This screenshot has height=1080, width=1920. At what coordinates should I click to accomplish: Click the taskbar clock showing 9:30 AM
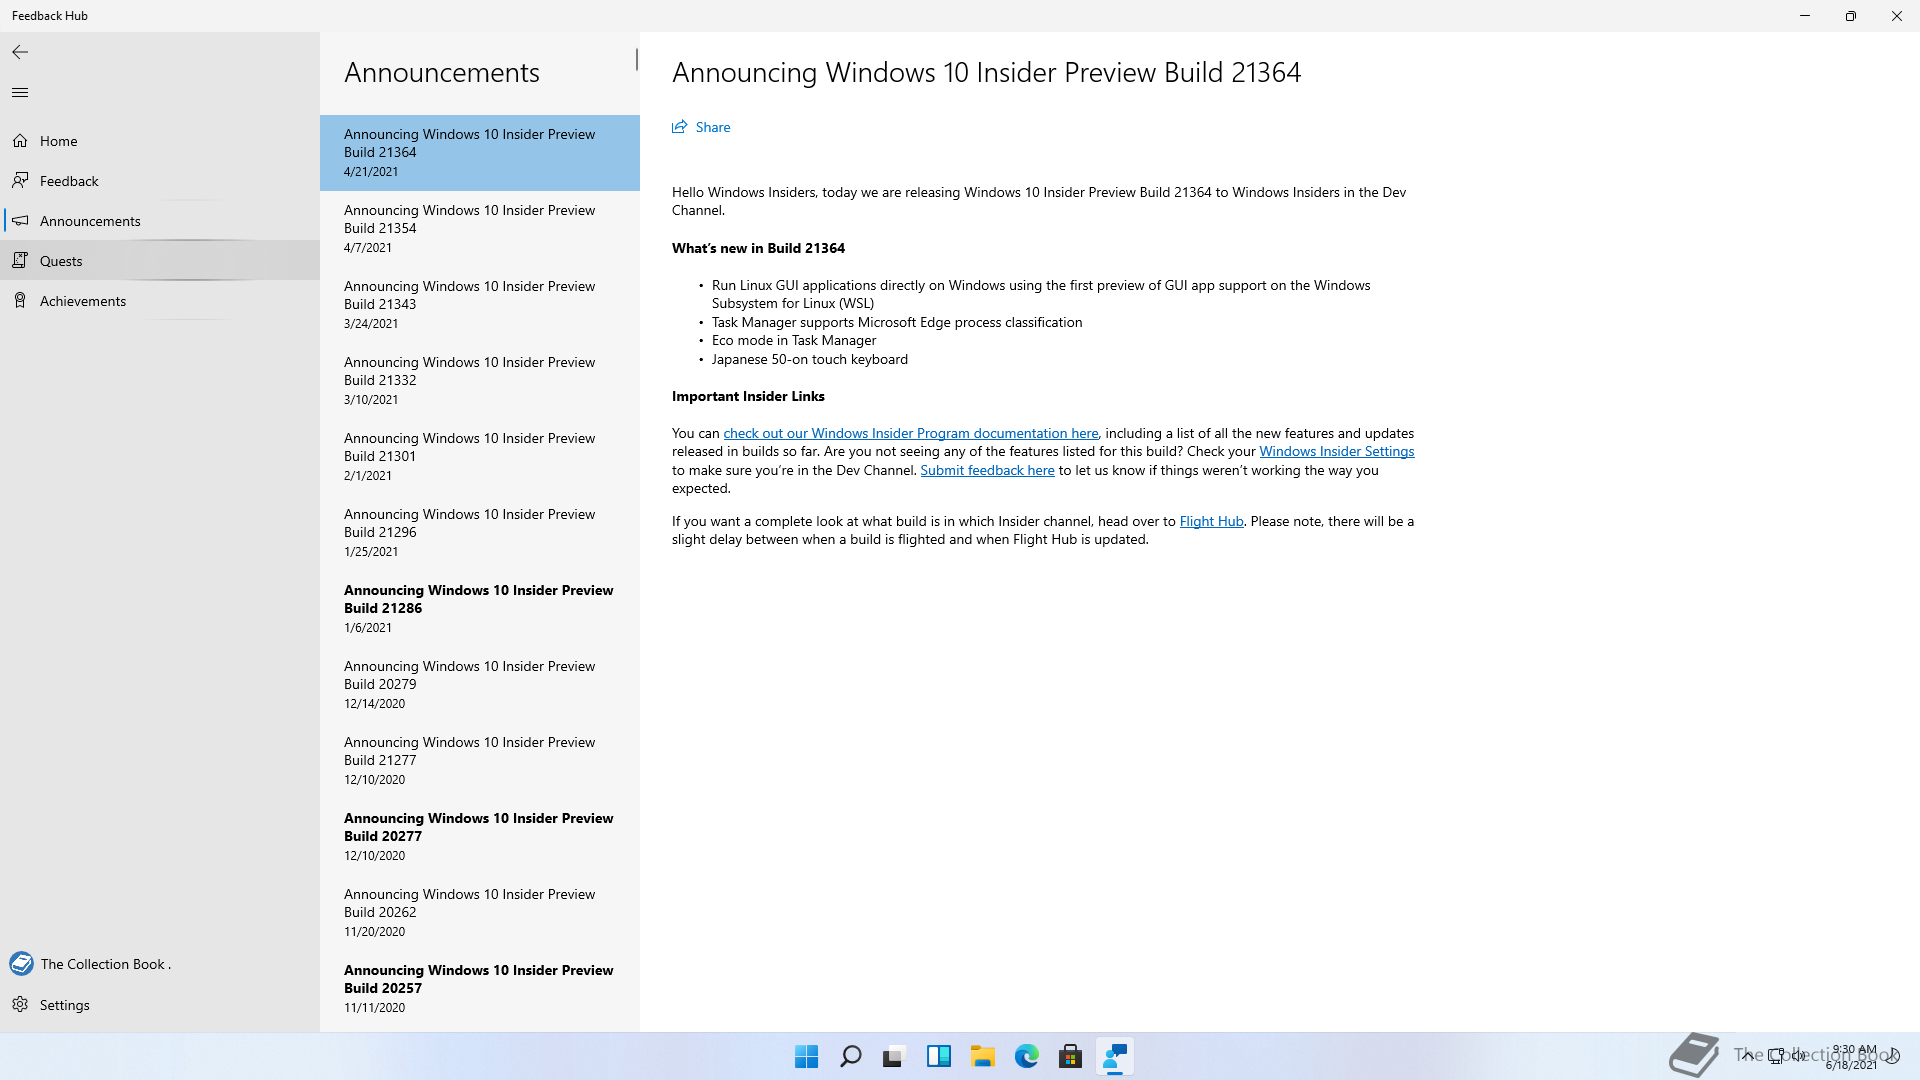click(1853, 1057)
